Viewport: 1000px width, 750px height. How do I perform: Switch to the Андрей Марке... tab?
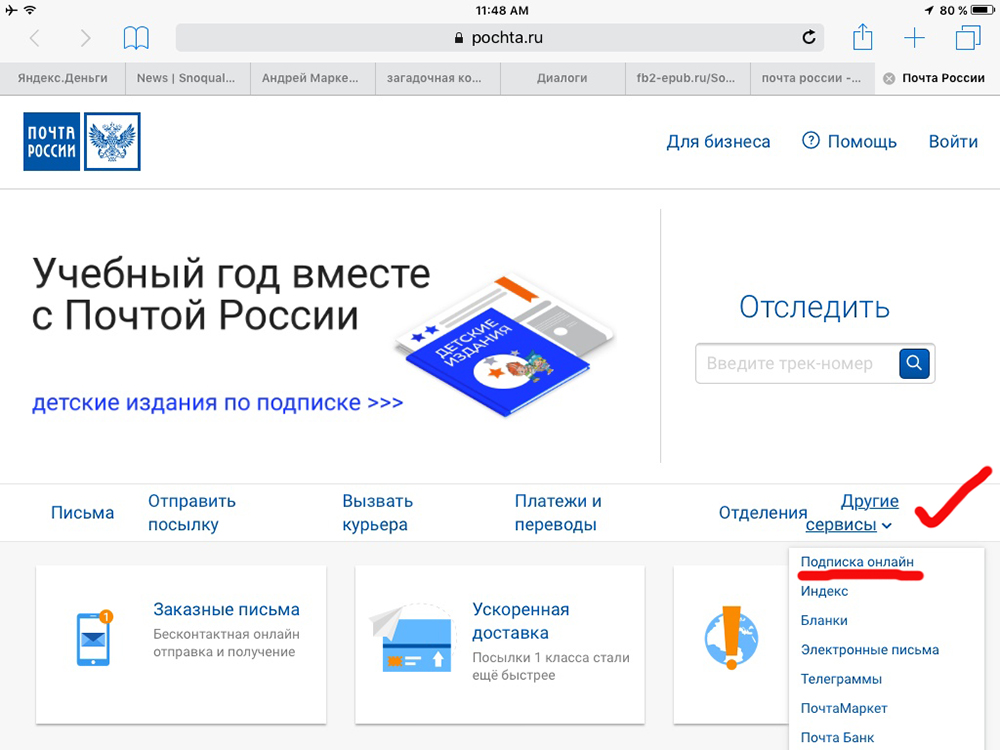(311, 78)
